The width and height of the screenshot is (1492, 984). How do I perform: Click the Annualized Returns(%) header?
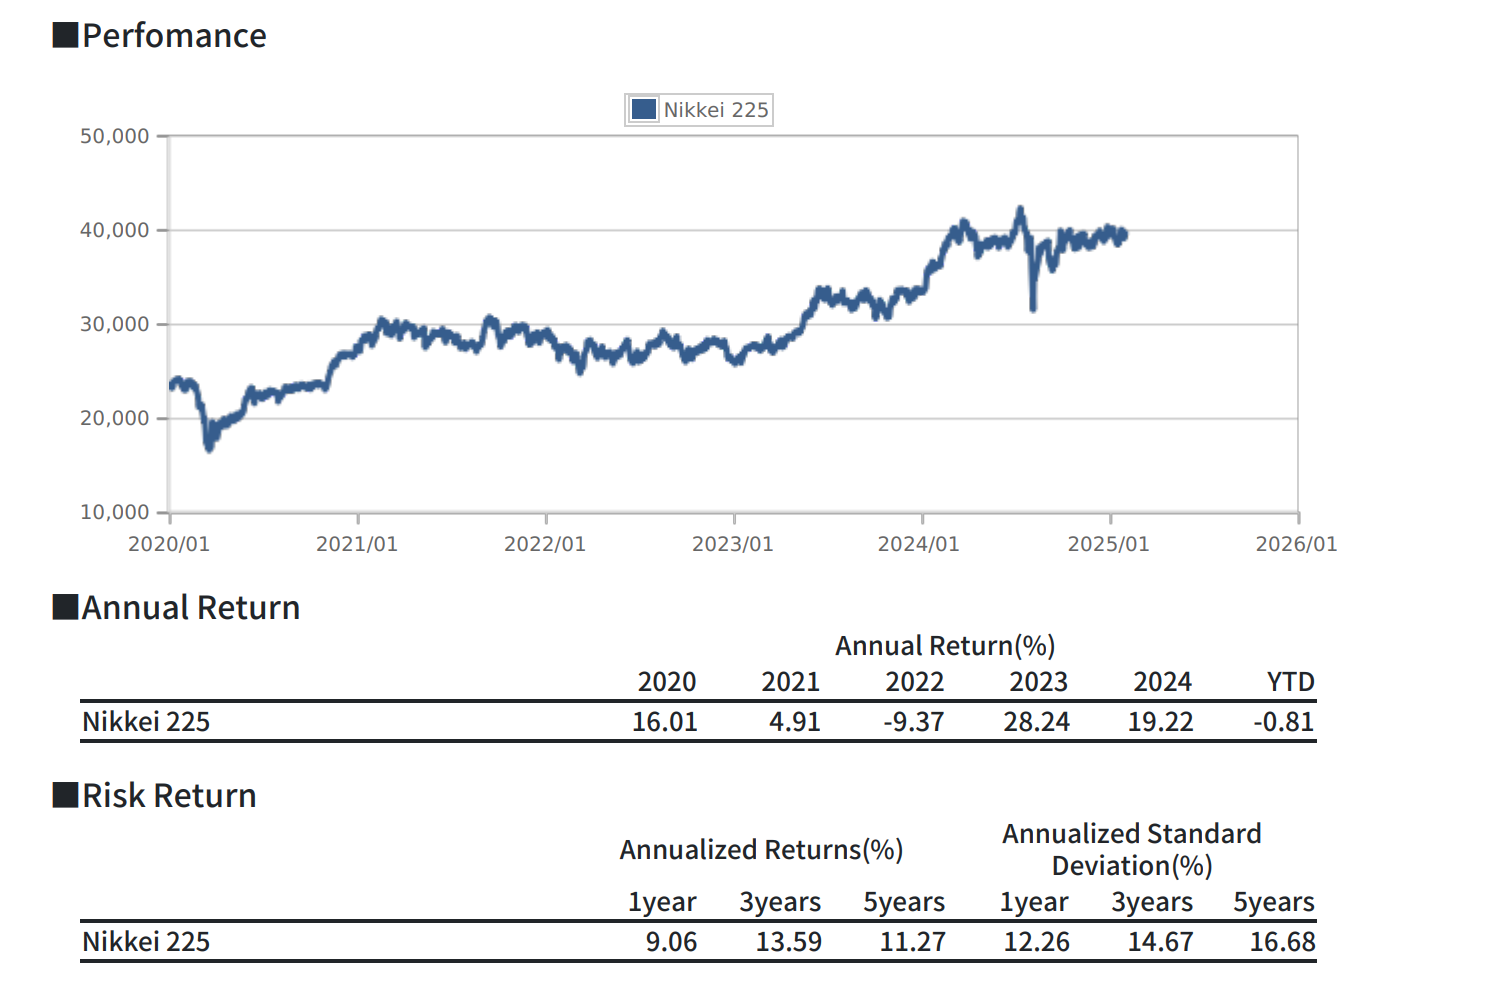click(762, 850)
